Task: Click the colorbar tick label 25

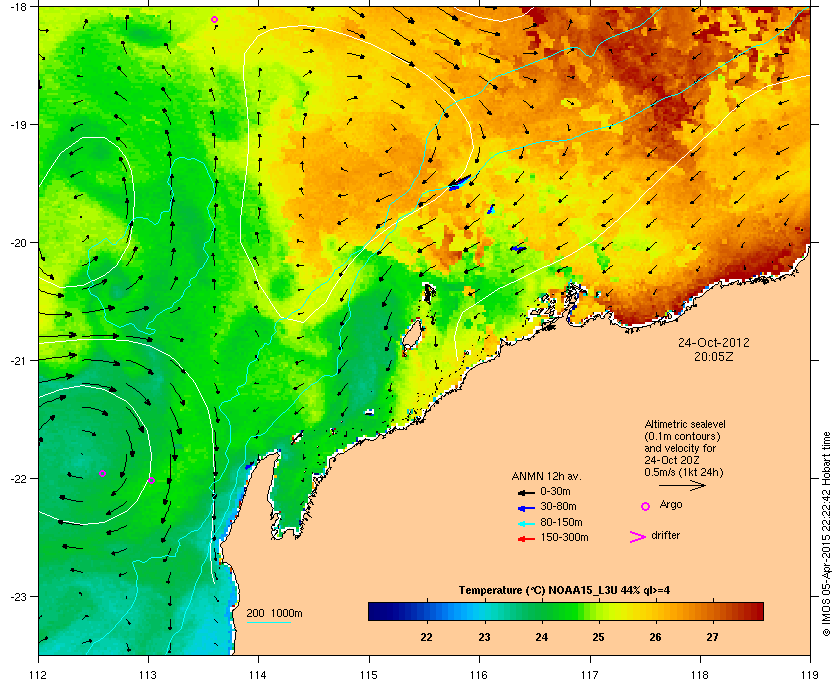Action: pos(598,637)
